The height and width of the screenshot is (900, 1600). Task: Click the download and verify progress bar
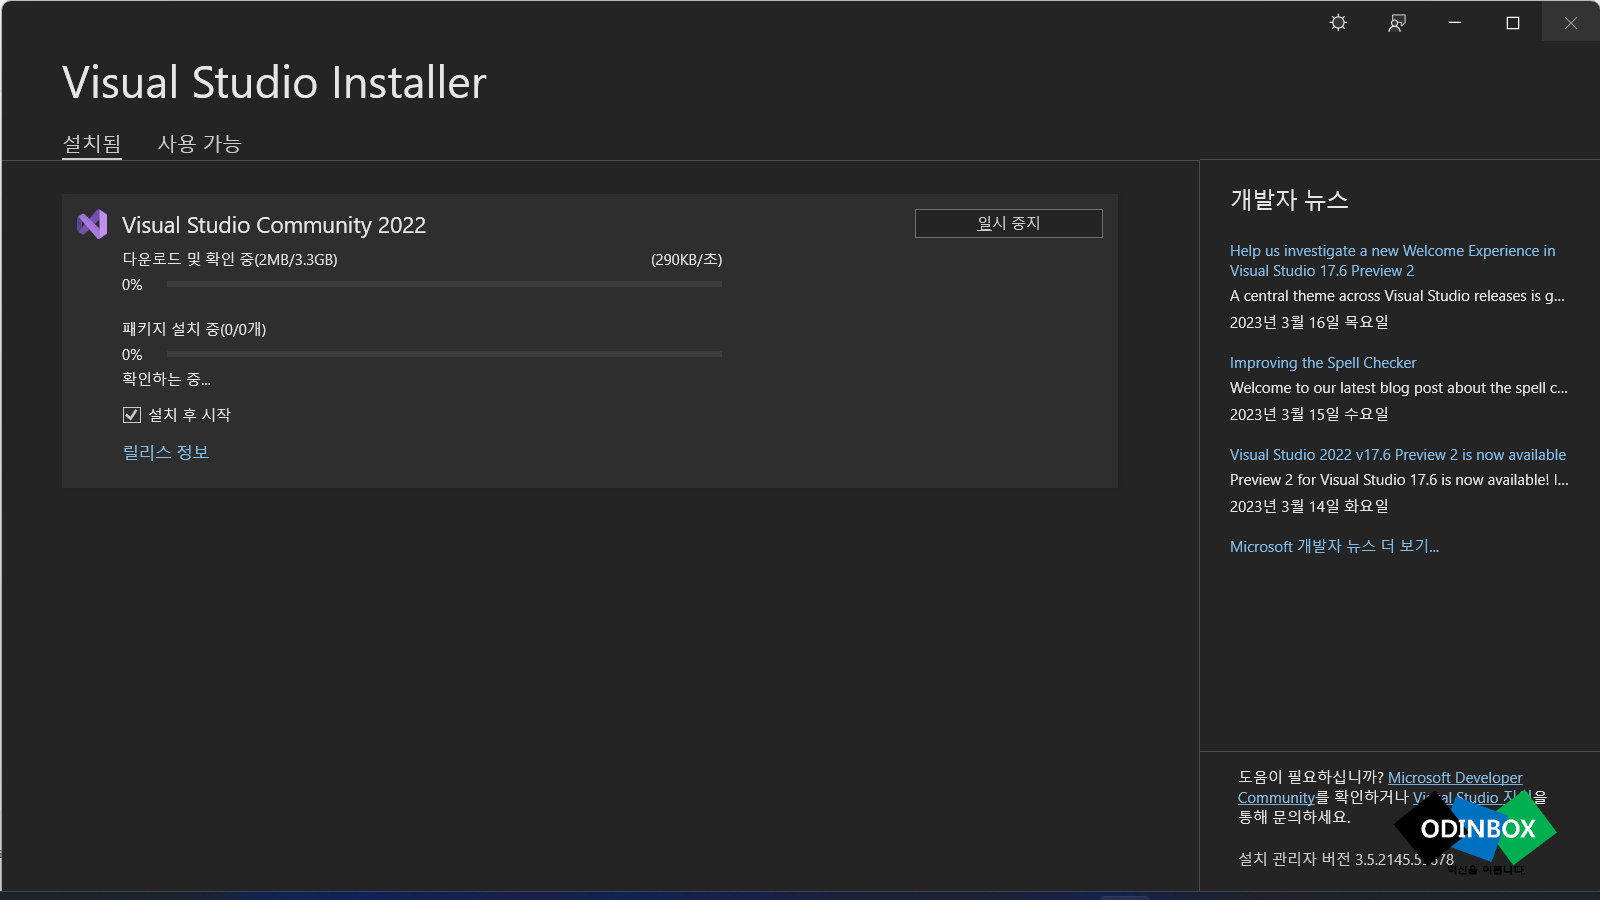tap(444, 284)
